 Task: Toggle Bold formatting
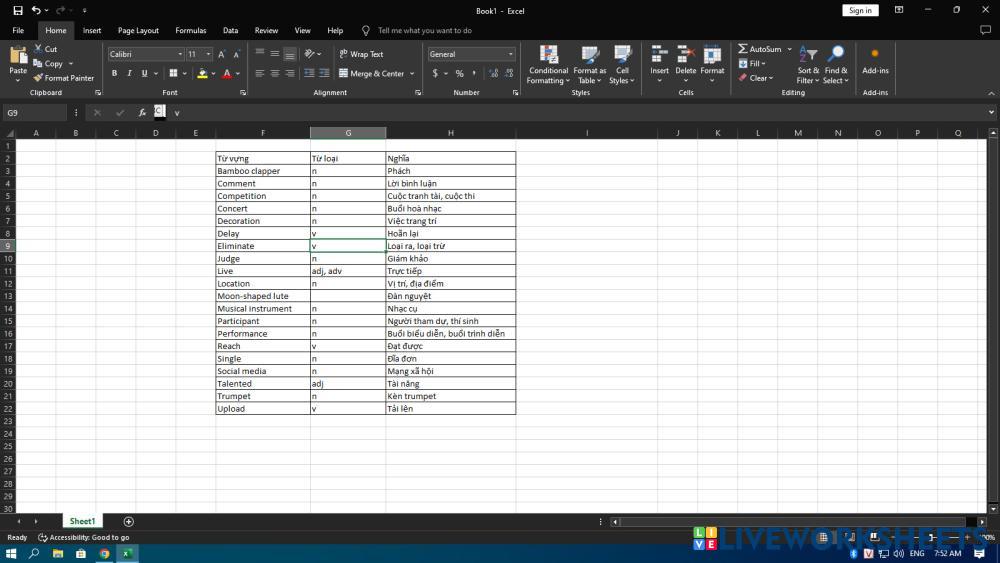click(x=114, y=73)
